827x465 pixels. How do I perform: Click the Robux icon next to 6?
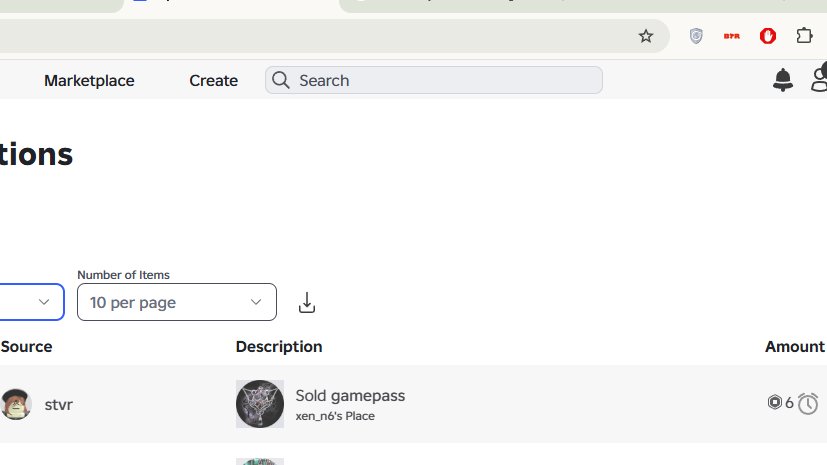tap(774, 402)
